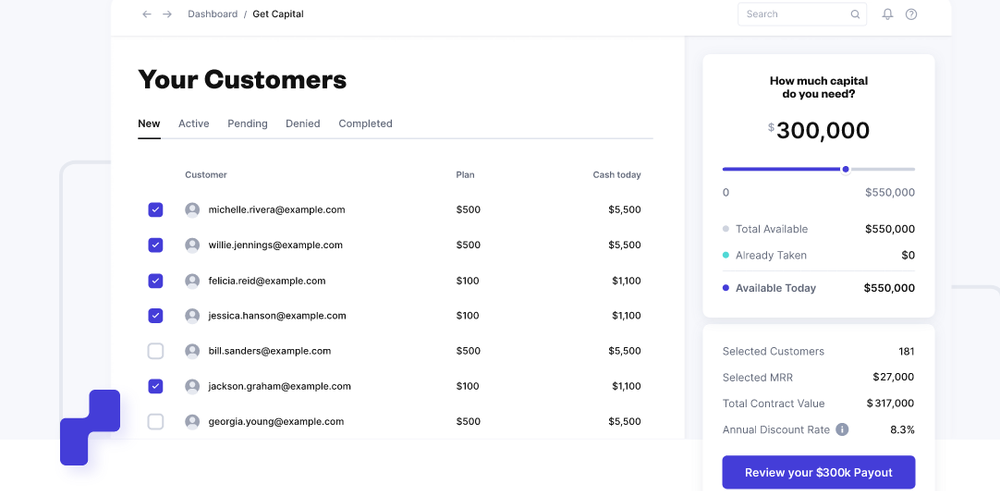This screenshot has width=1000, height=491.
Task: Click the search magnifier icon
Action: point(855,14)
